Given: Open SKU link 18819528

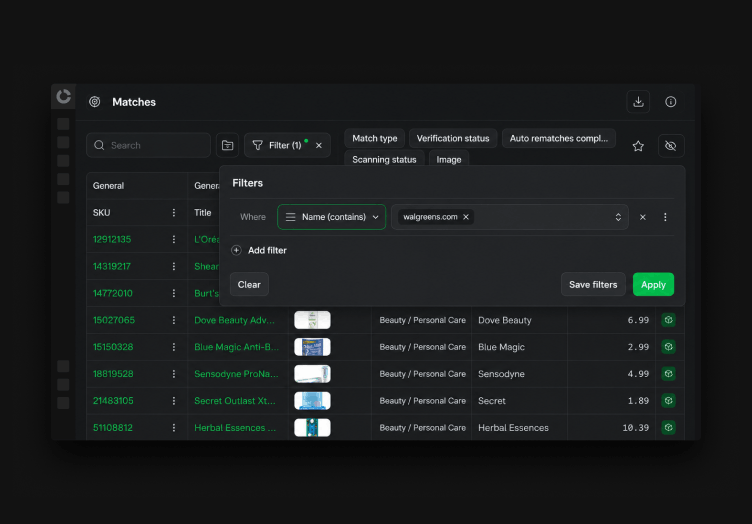Looking at the screenshot, I should (x=113, y=373).
